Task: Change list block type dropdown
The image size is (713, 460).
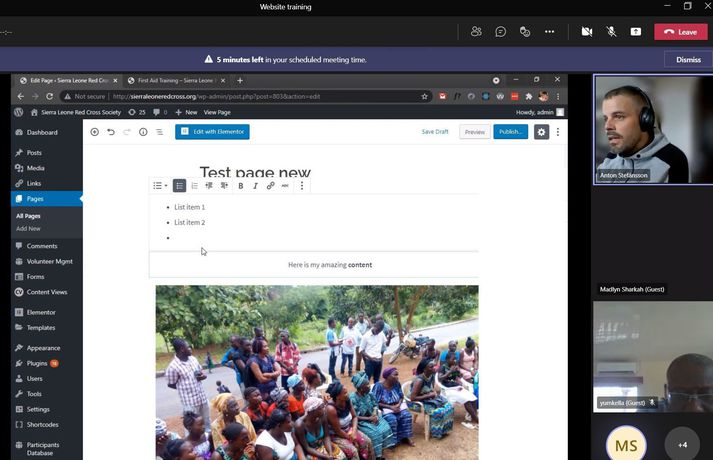Action: [x=160, y=185]
